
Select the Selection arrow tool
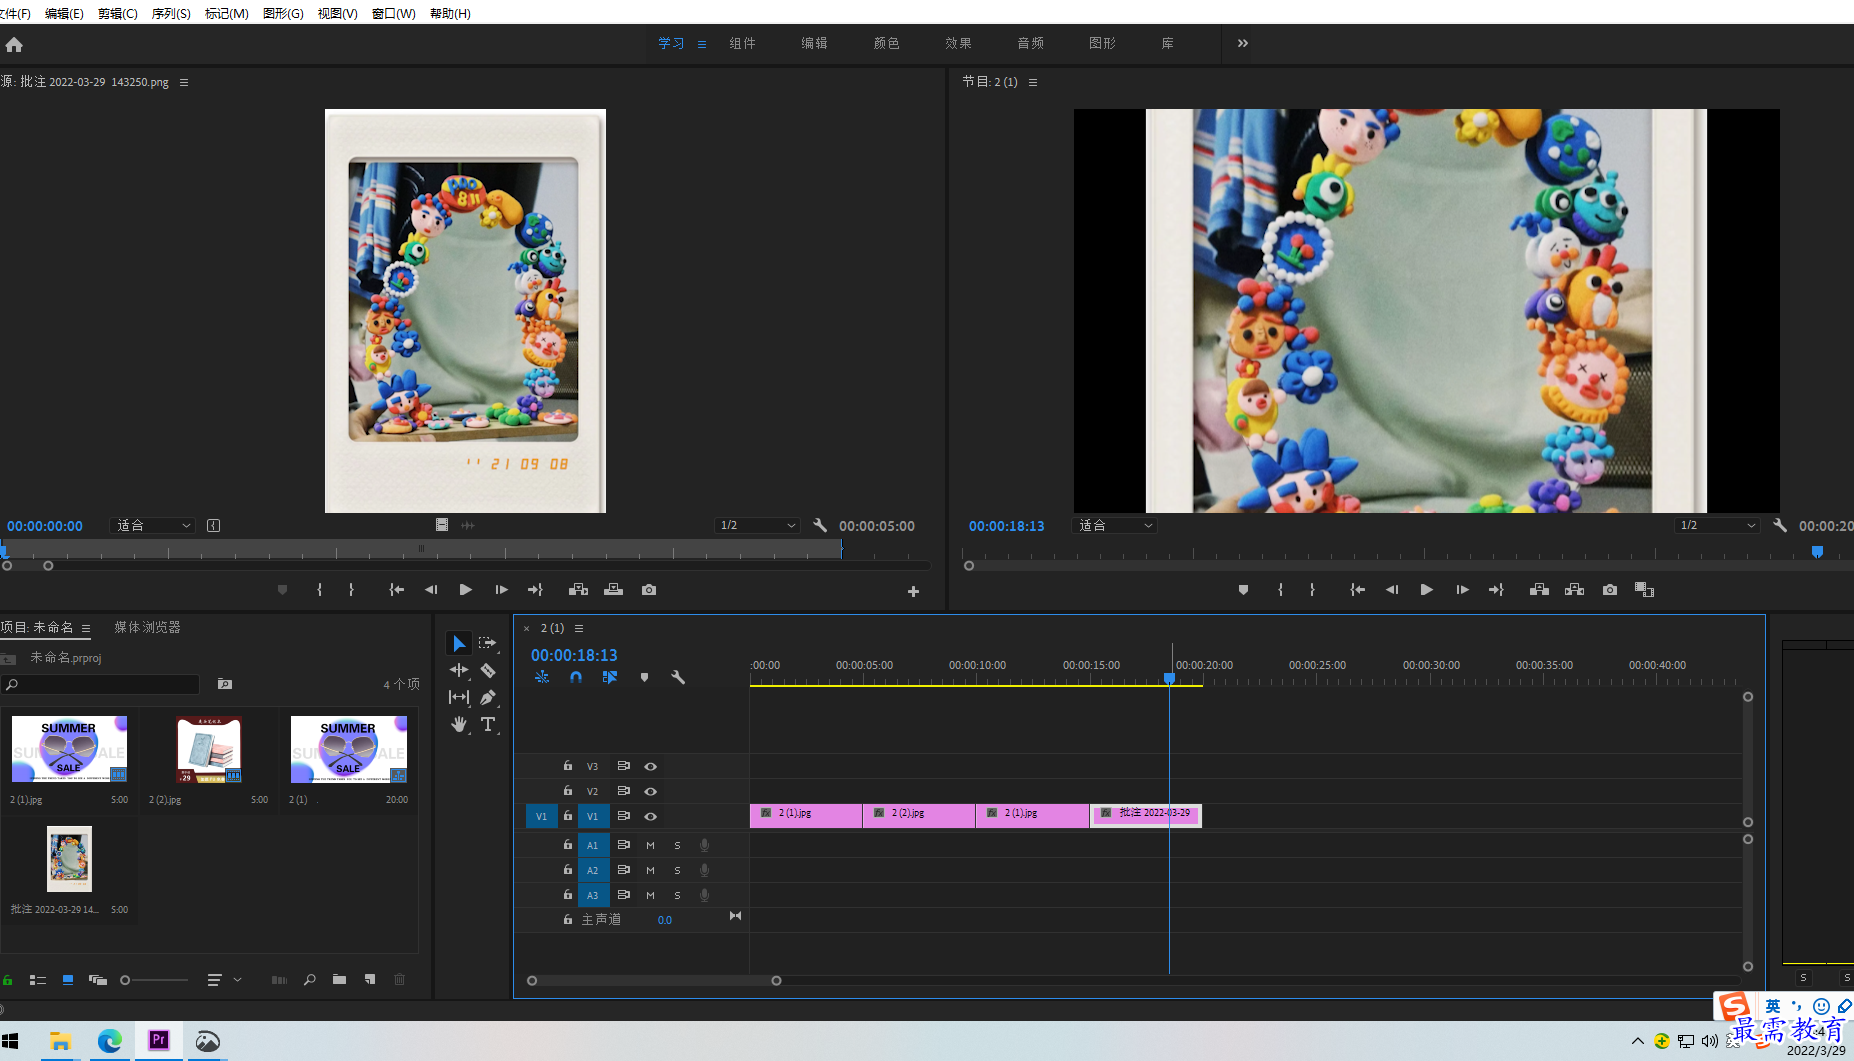[459, 643]
